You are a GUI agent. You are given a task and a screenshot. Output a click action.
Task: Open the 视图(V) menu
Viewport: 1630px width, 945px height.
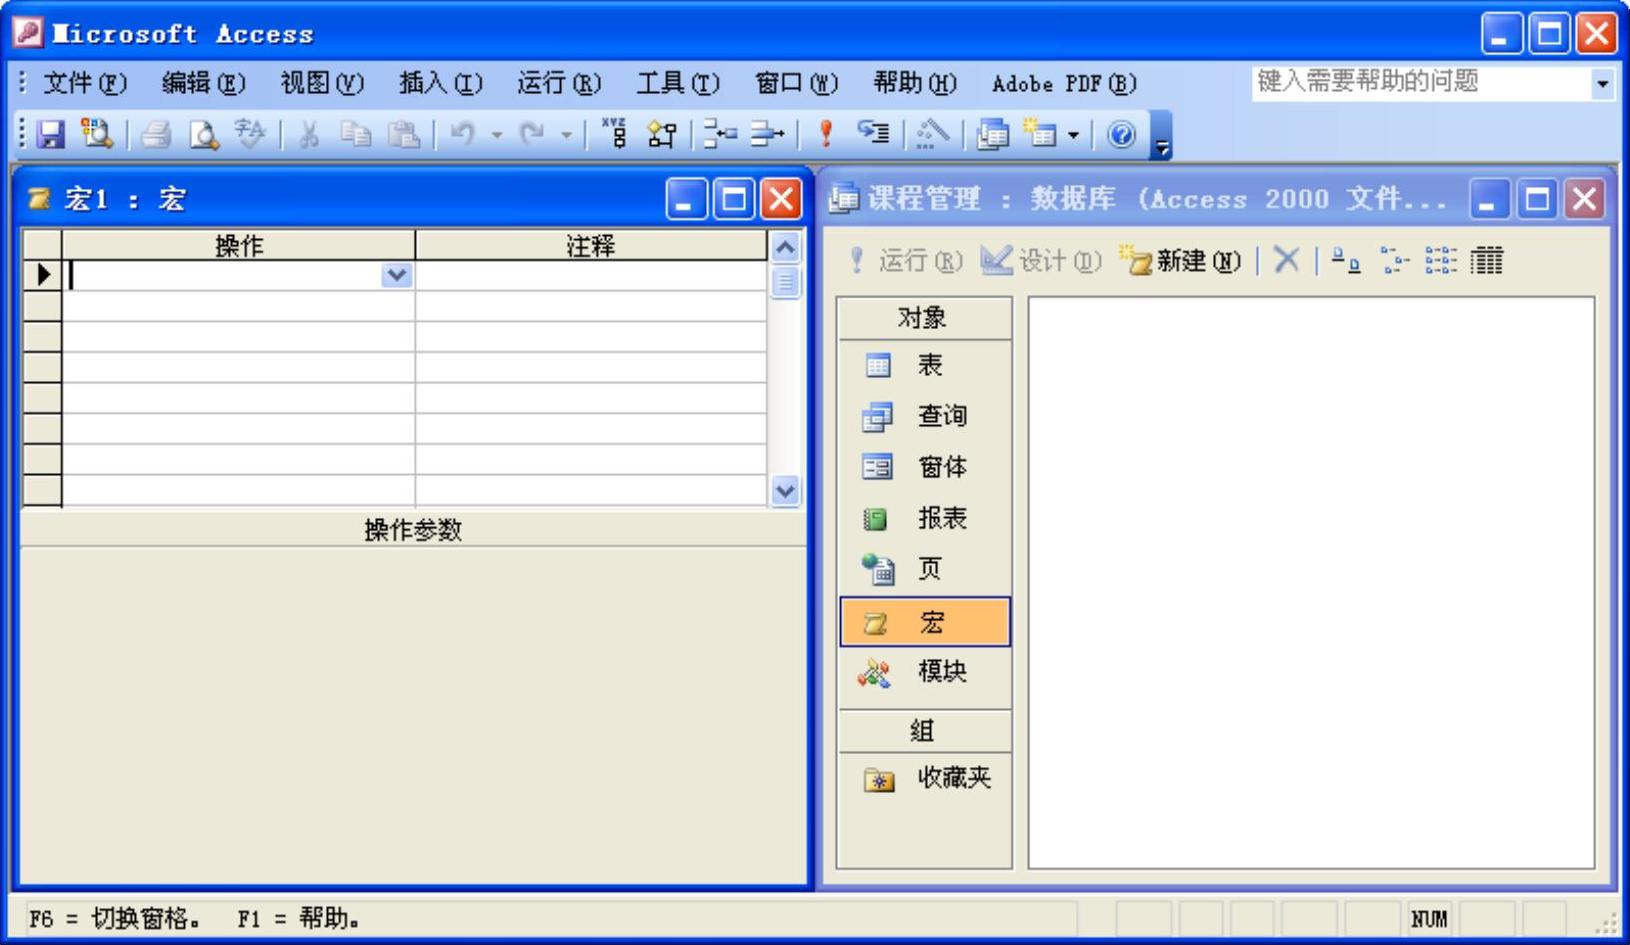322,83
